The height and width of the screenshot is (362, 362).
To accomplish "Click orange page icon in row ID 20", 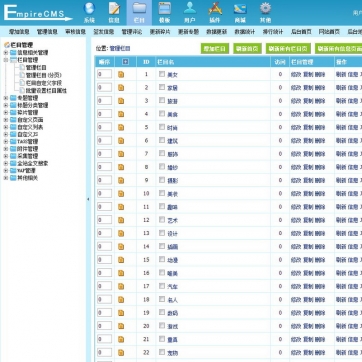I will (121, 326).
